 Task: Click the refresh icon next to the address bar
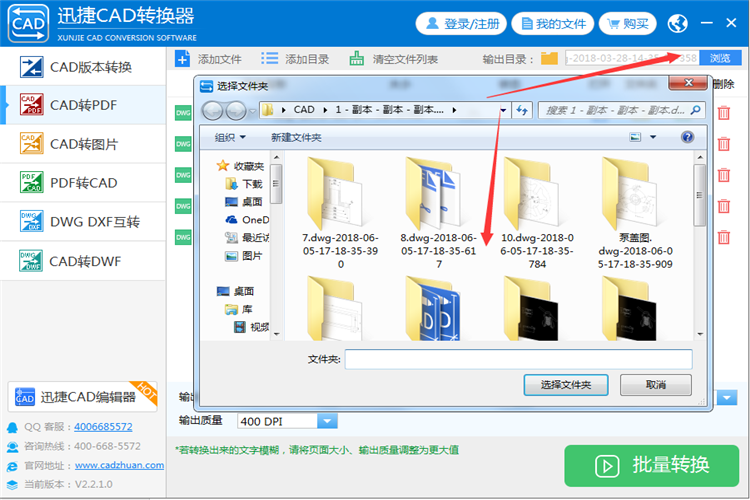522,111
